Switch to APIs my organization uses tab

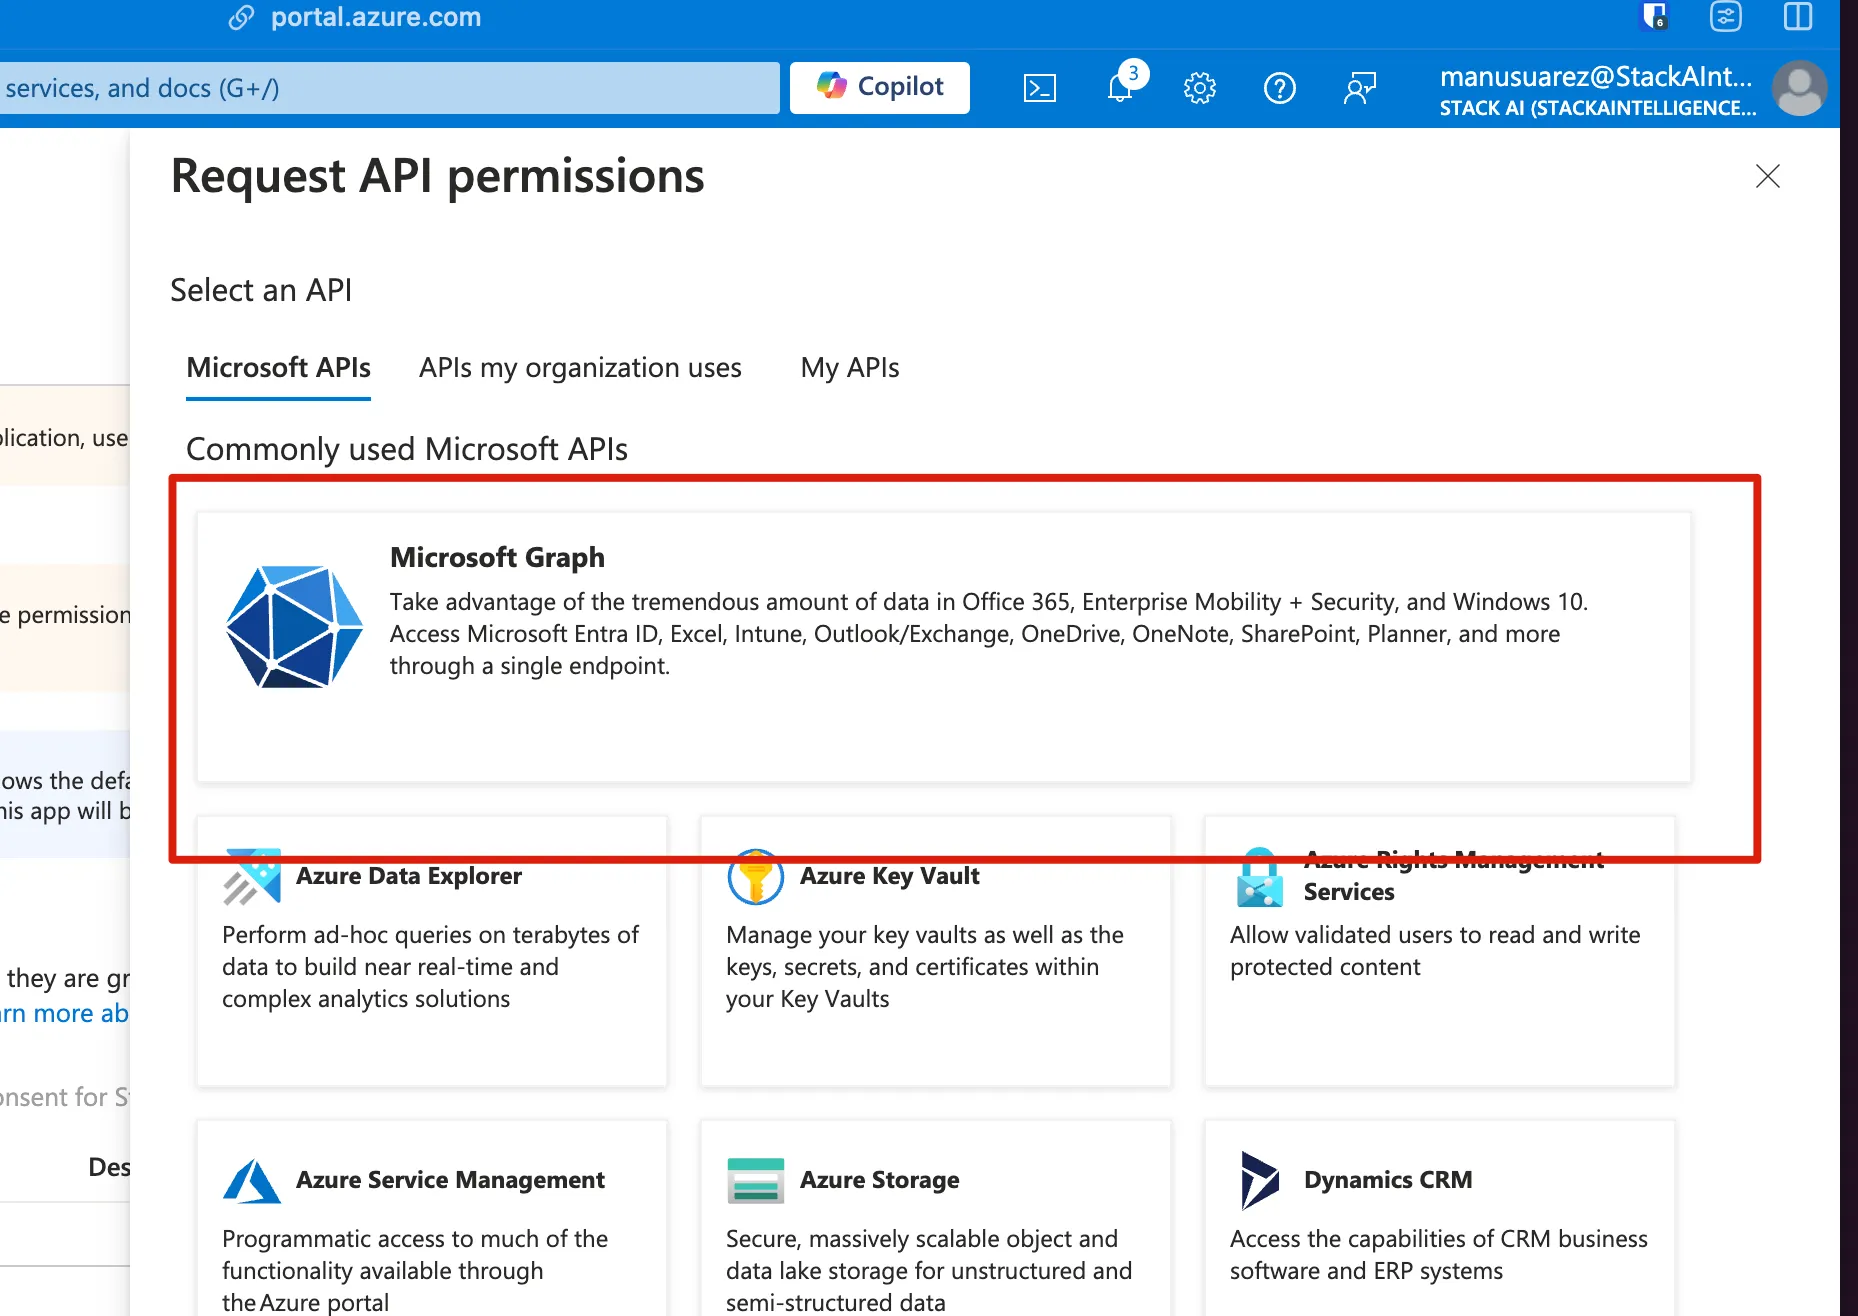[x=580, y=368]
